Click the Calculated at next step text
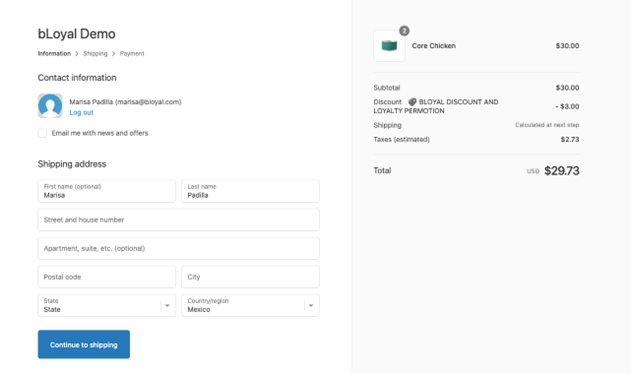Screen dimensions: 631x373 (547, 125)
